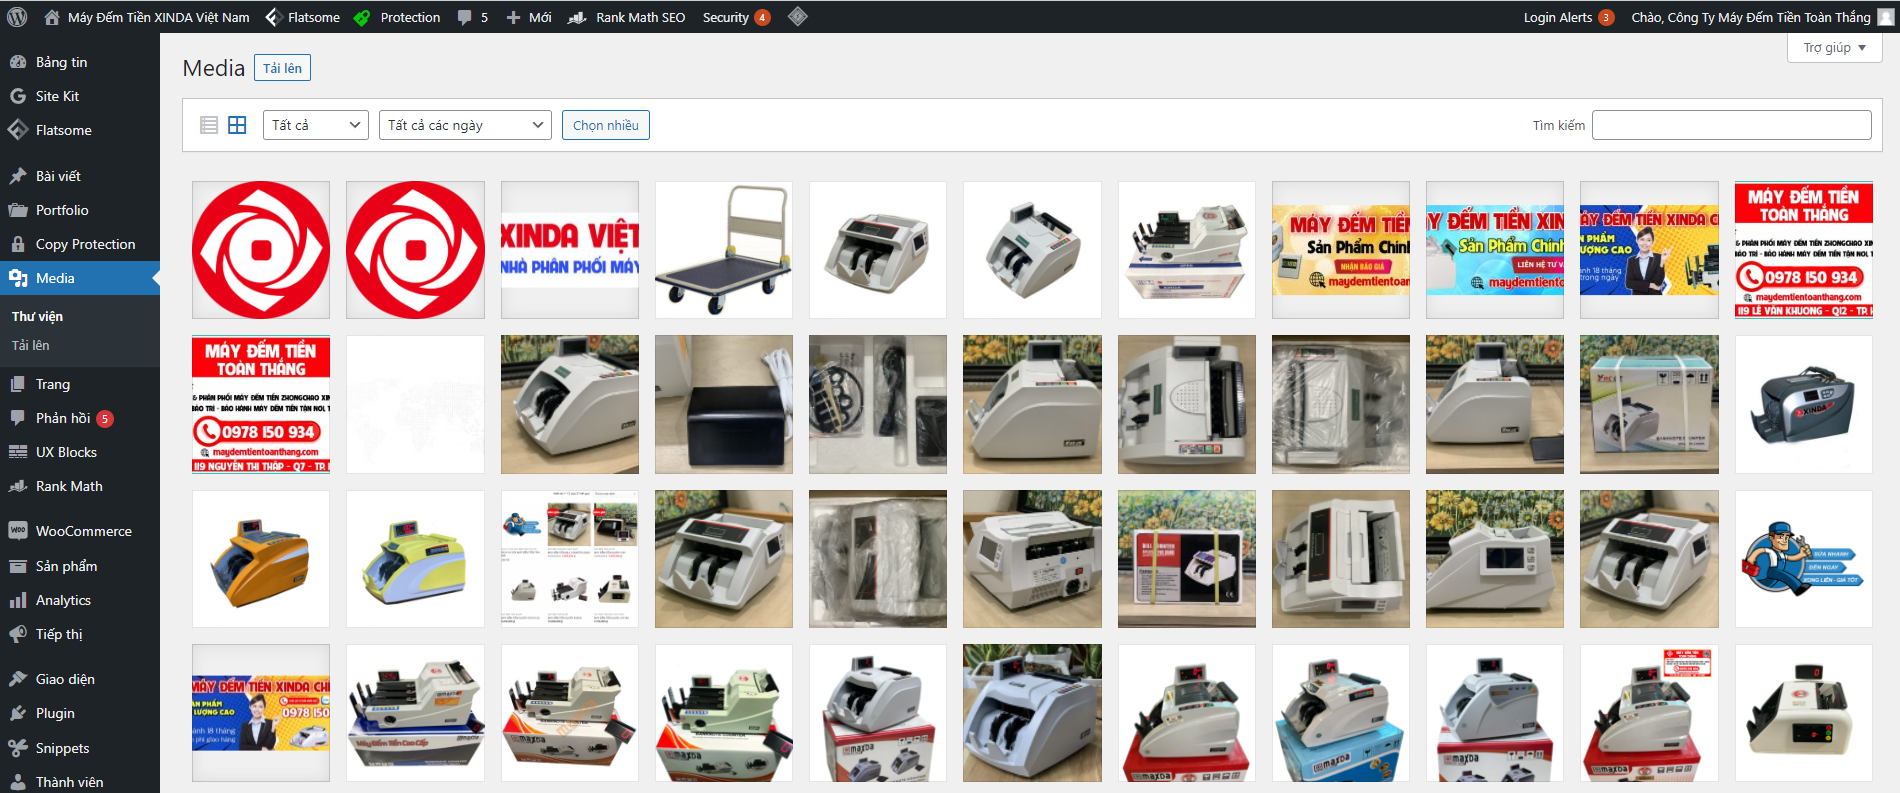Open Flatsome sidebar menu
This screenshot has height=793, width=1900.
(x=80, y=130)
